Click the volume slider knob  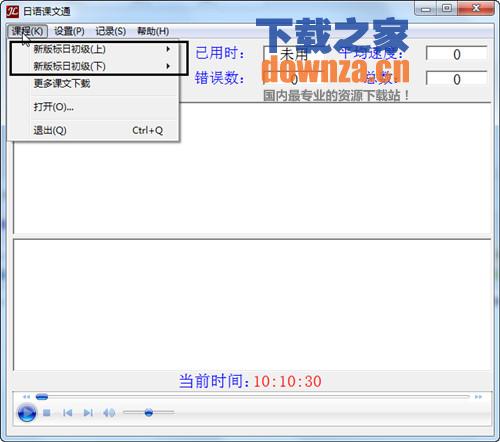[149, 413]
